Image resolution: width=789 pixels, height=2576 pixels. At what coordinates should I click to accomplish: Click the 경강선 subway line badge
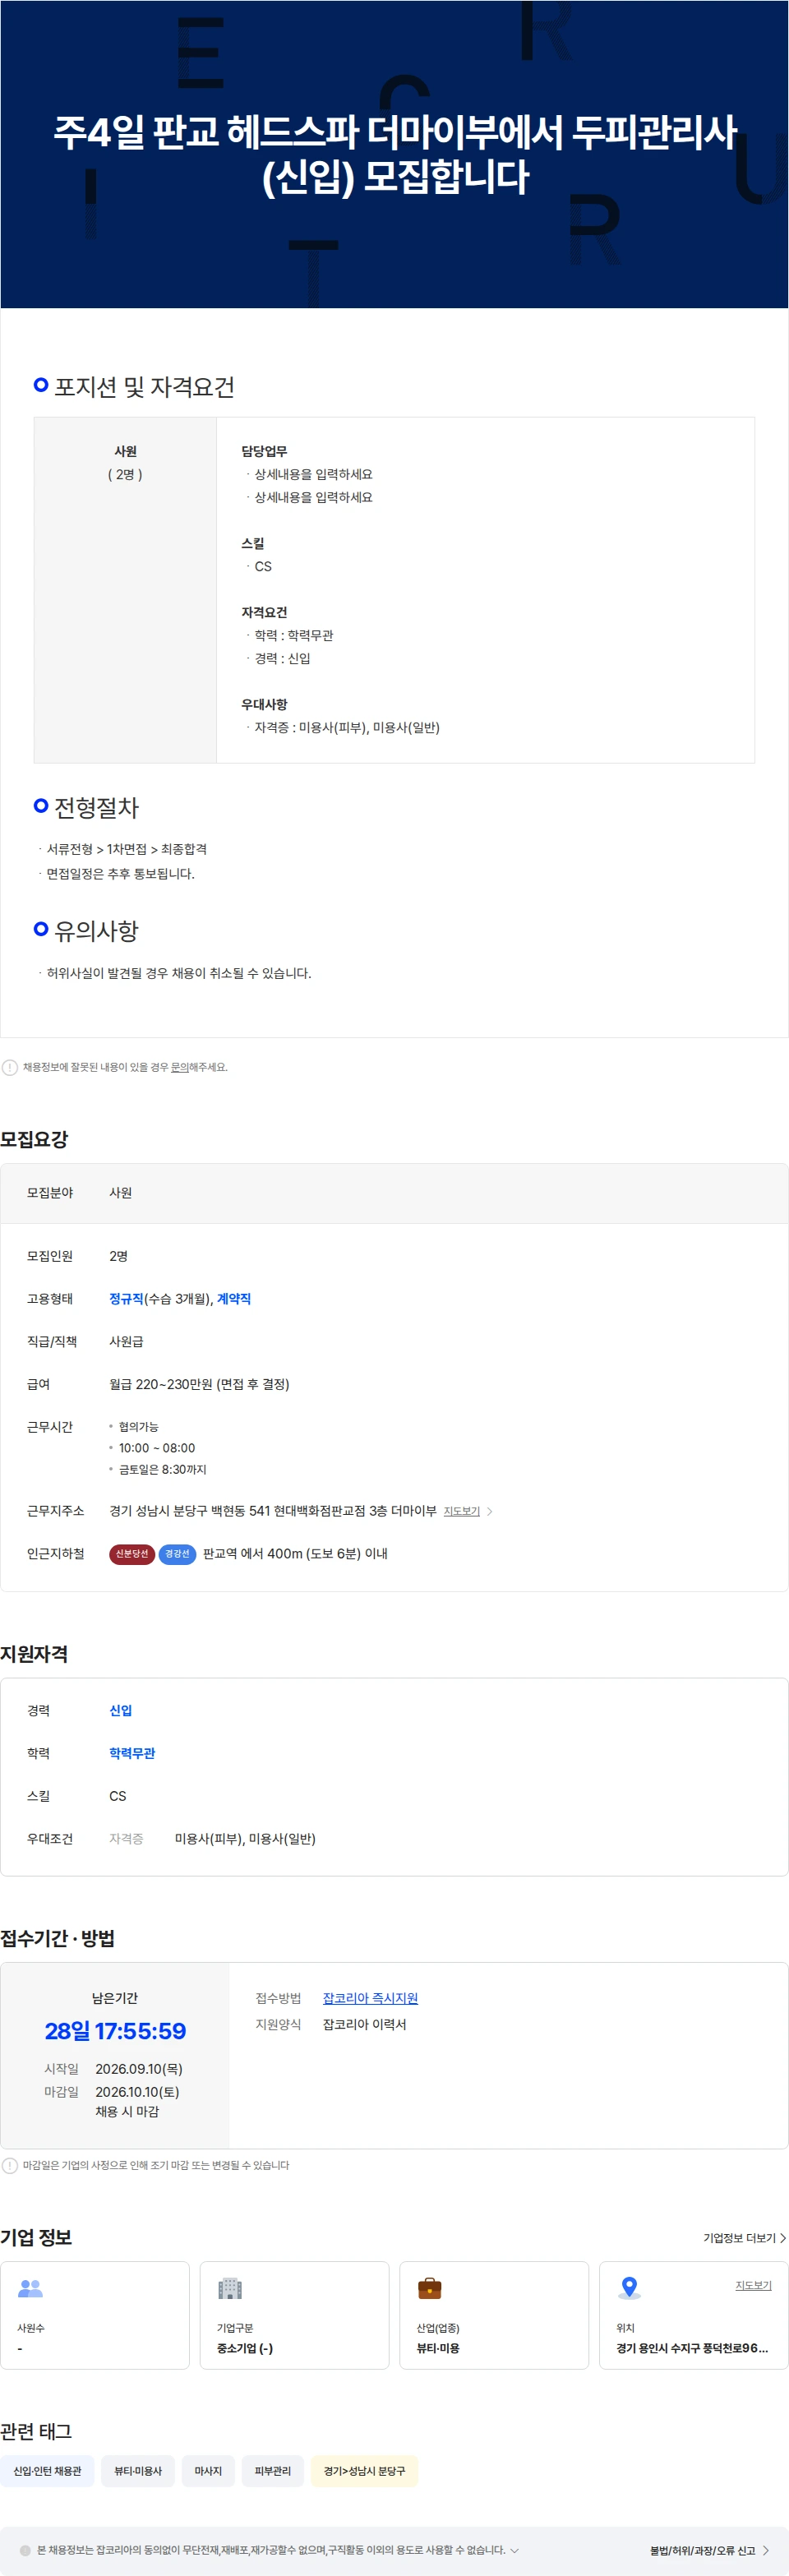click(177, 1554)
